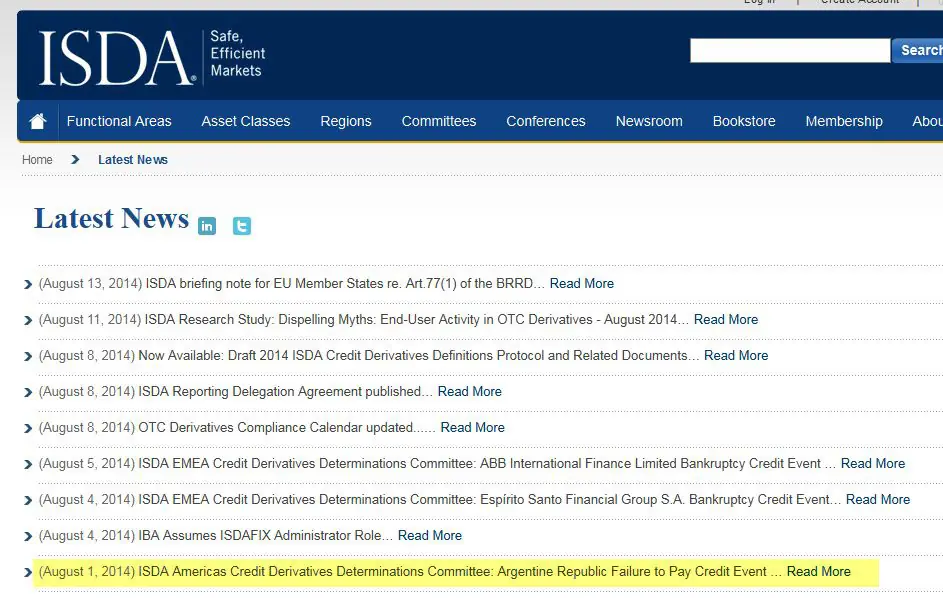This screenshot has height=598, width=943.
Task: Open the Bookstore menu
Action: (x=744, y=121)
